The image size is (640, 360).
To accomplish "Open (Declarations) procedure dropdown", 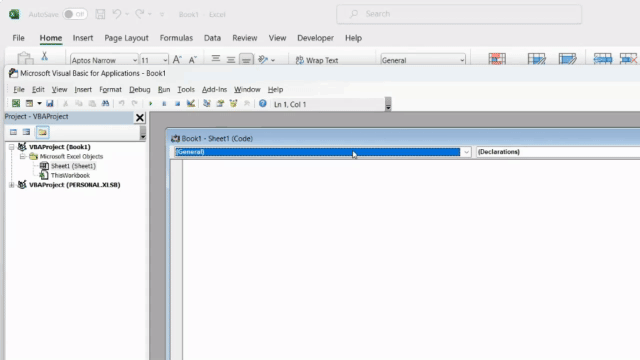I will point(558,152).
